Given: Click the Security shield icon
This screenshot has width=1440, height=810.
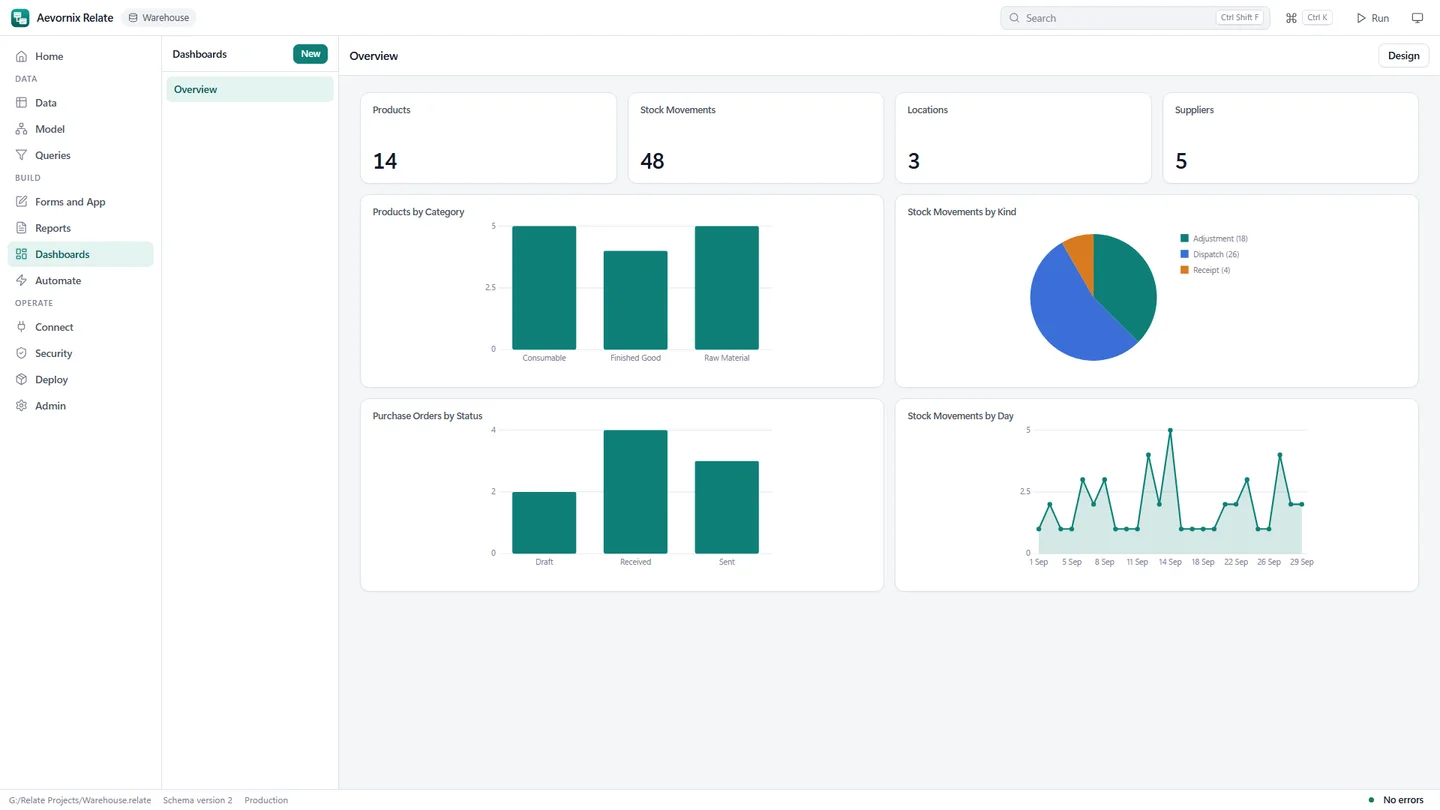Looking at the screenshot, I should [x=21, y=353].
